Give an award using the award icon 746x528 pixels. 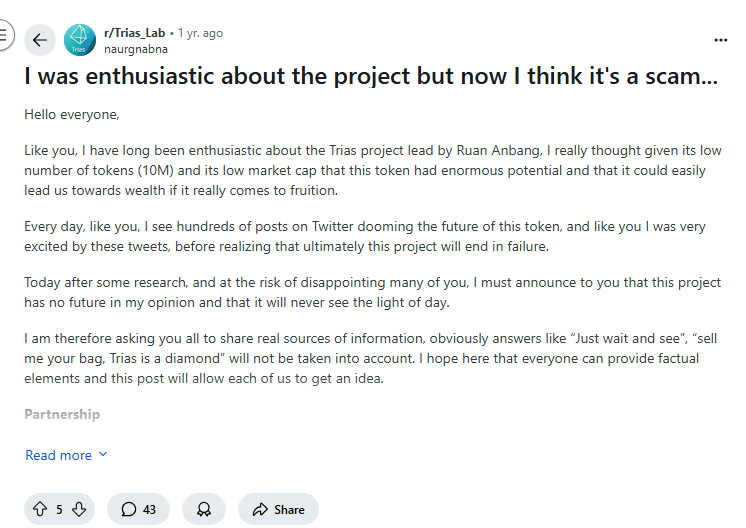point(204,509)
